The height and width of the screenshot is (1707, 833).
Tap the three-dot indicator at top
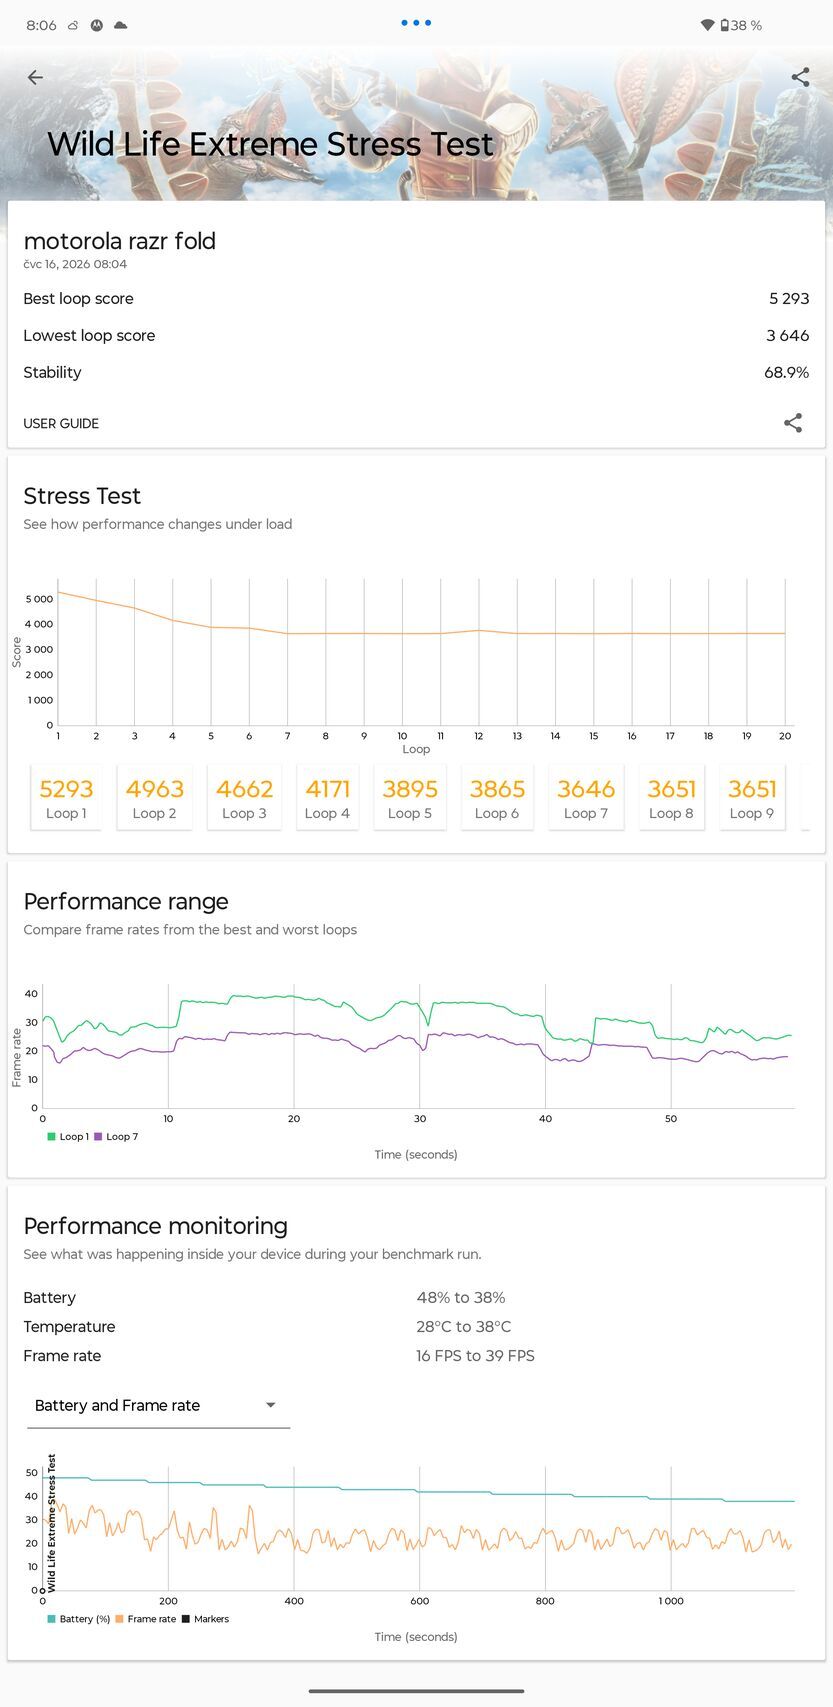416,22
